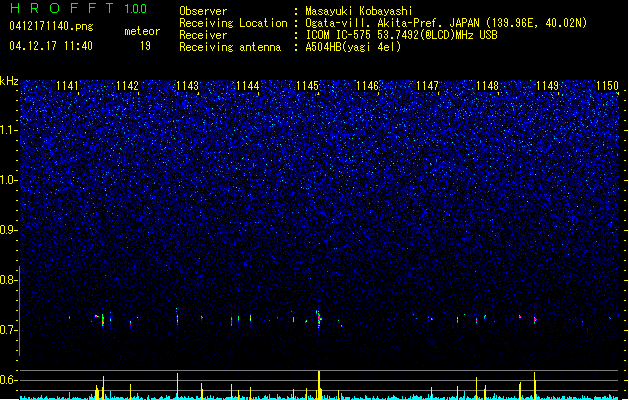The height and width of the screenshot is (400, 629).
Task: Click the 1.0 frequency axis label
Action: point(9,180)
